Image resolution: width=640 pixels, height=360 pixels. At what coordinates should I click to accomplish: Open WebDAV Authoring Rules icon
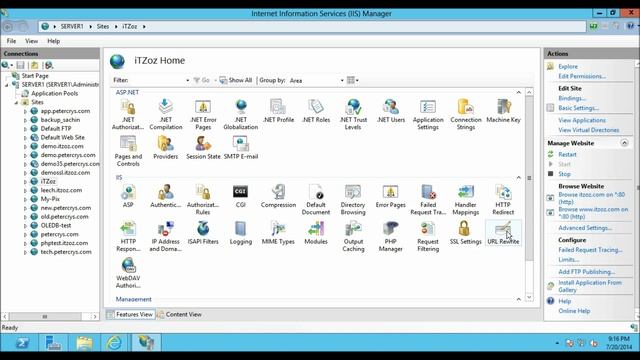click(x=128, y=273)
